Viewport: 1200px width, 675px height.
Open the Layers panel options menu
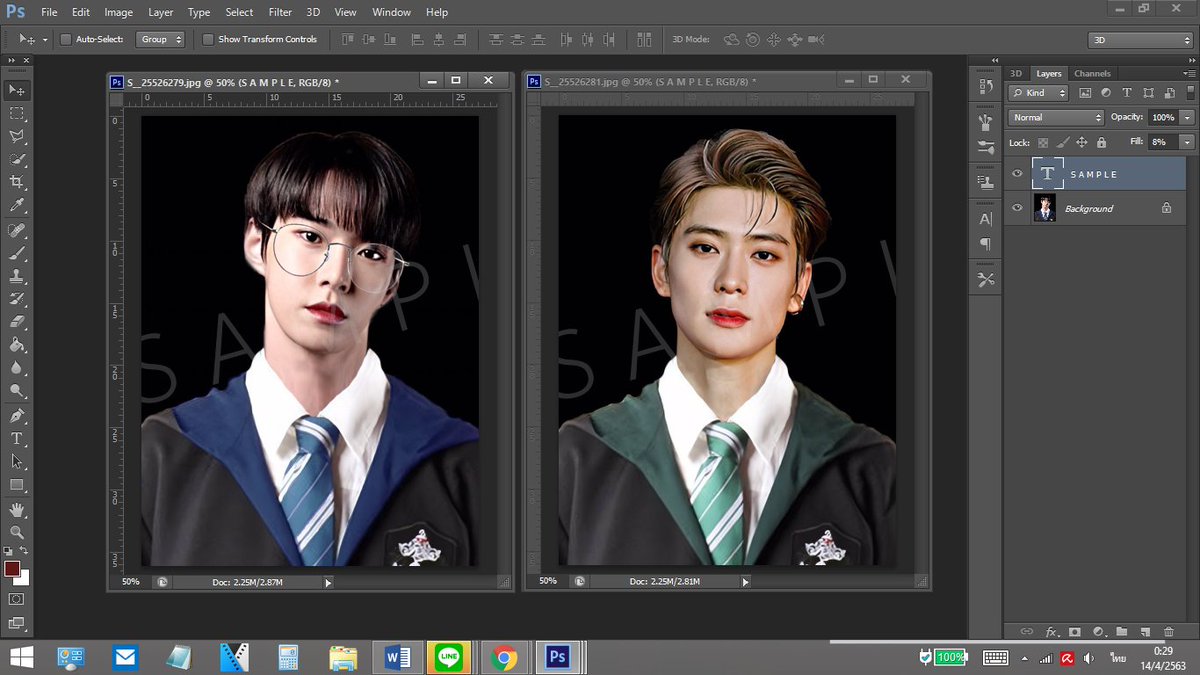pos(1188,74)
